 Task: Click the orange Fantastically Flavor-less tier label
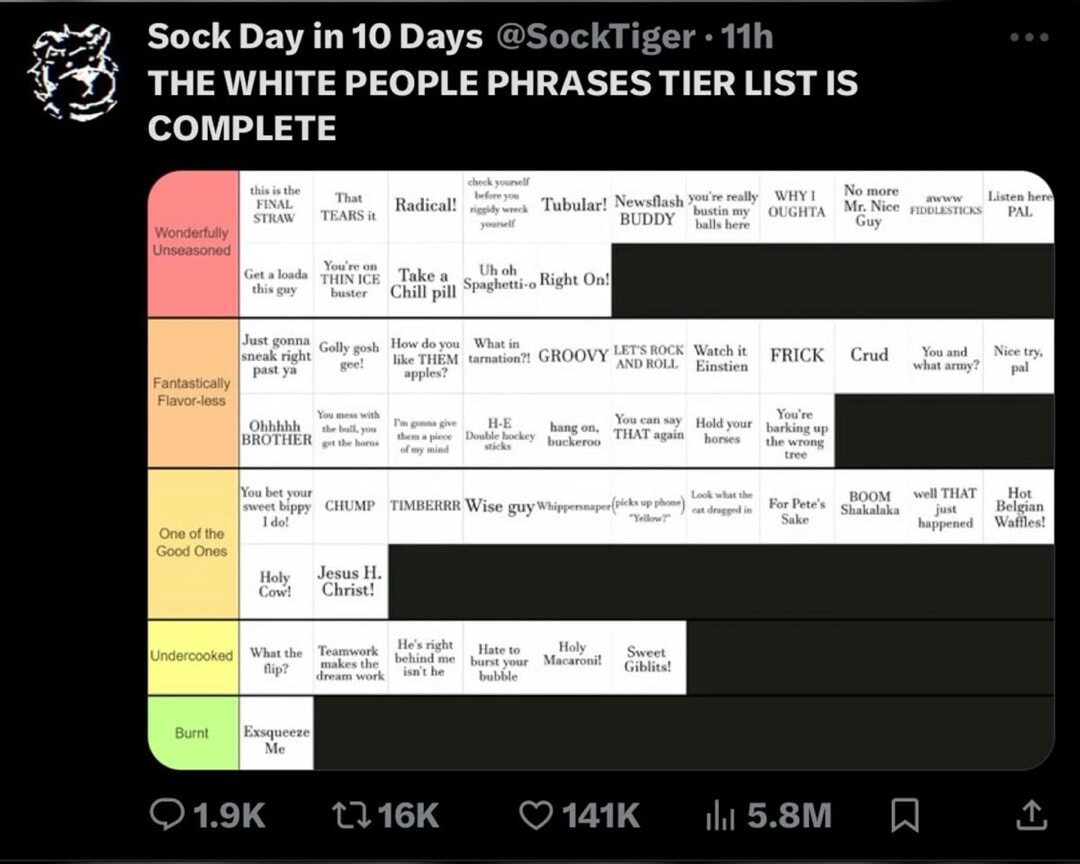193,392
